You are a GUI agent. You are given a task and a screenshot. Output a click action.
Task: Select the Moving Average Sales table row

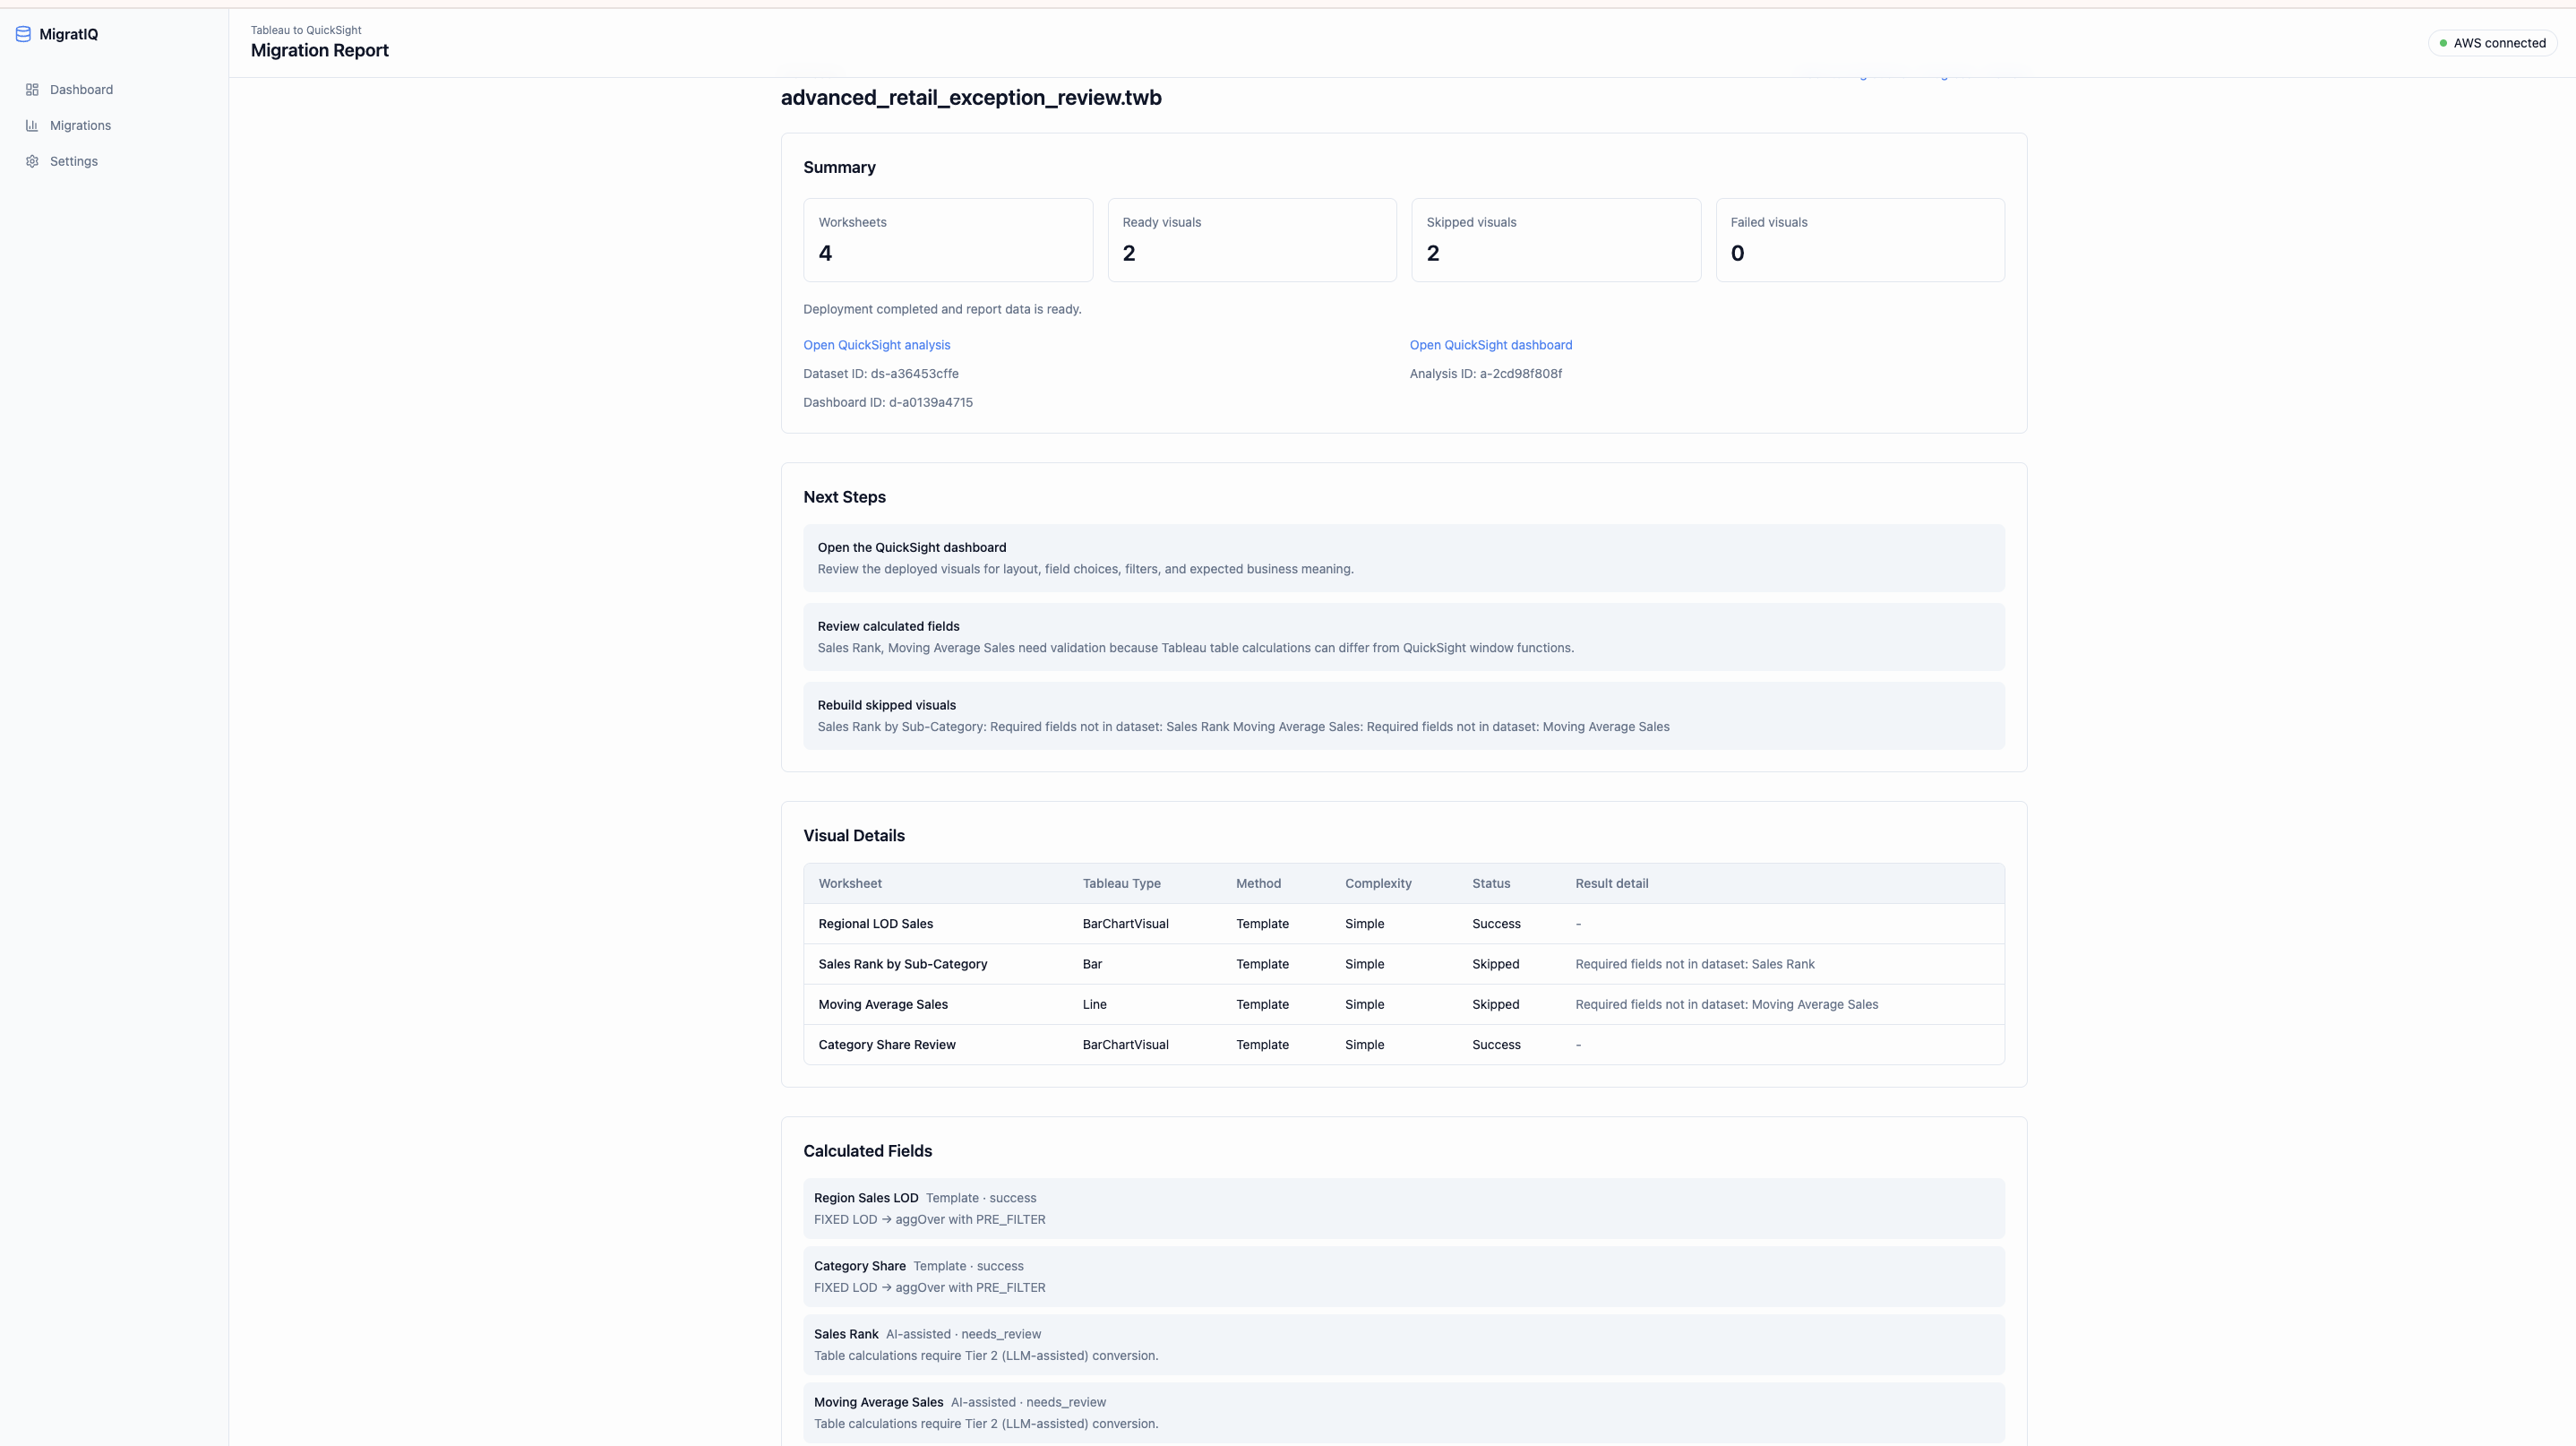point(1404,1005)
